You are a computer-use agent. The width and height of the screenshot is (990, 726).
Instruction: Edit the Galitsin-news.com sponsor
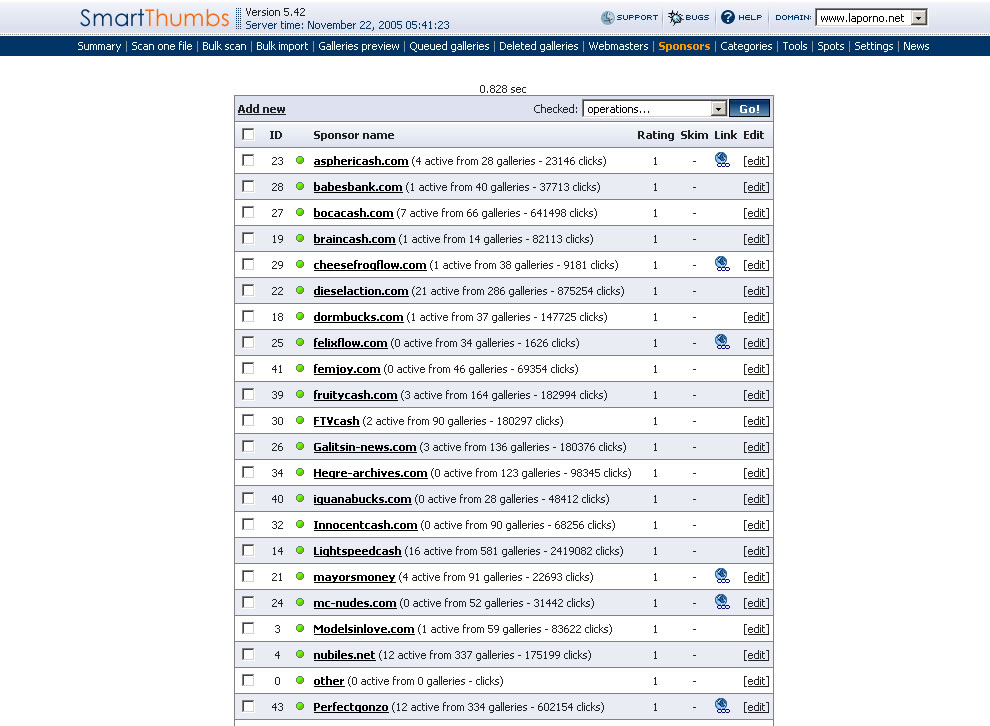756,447
